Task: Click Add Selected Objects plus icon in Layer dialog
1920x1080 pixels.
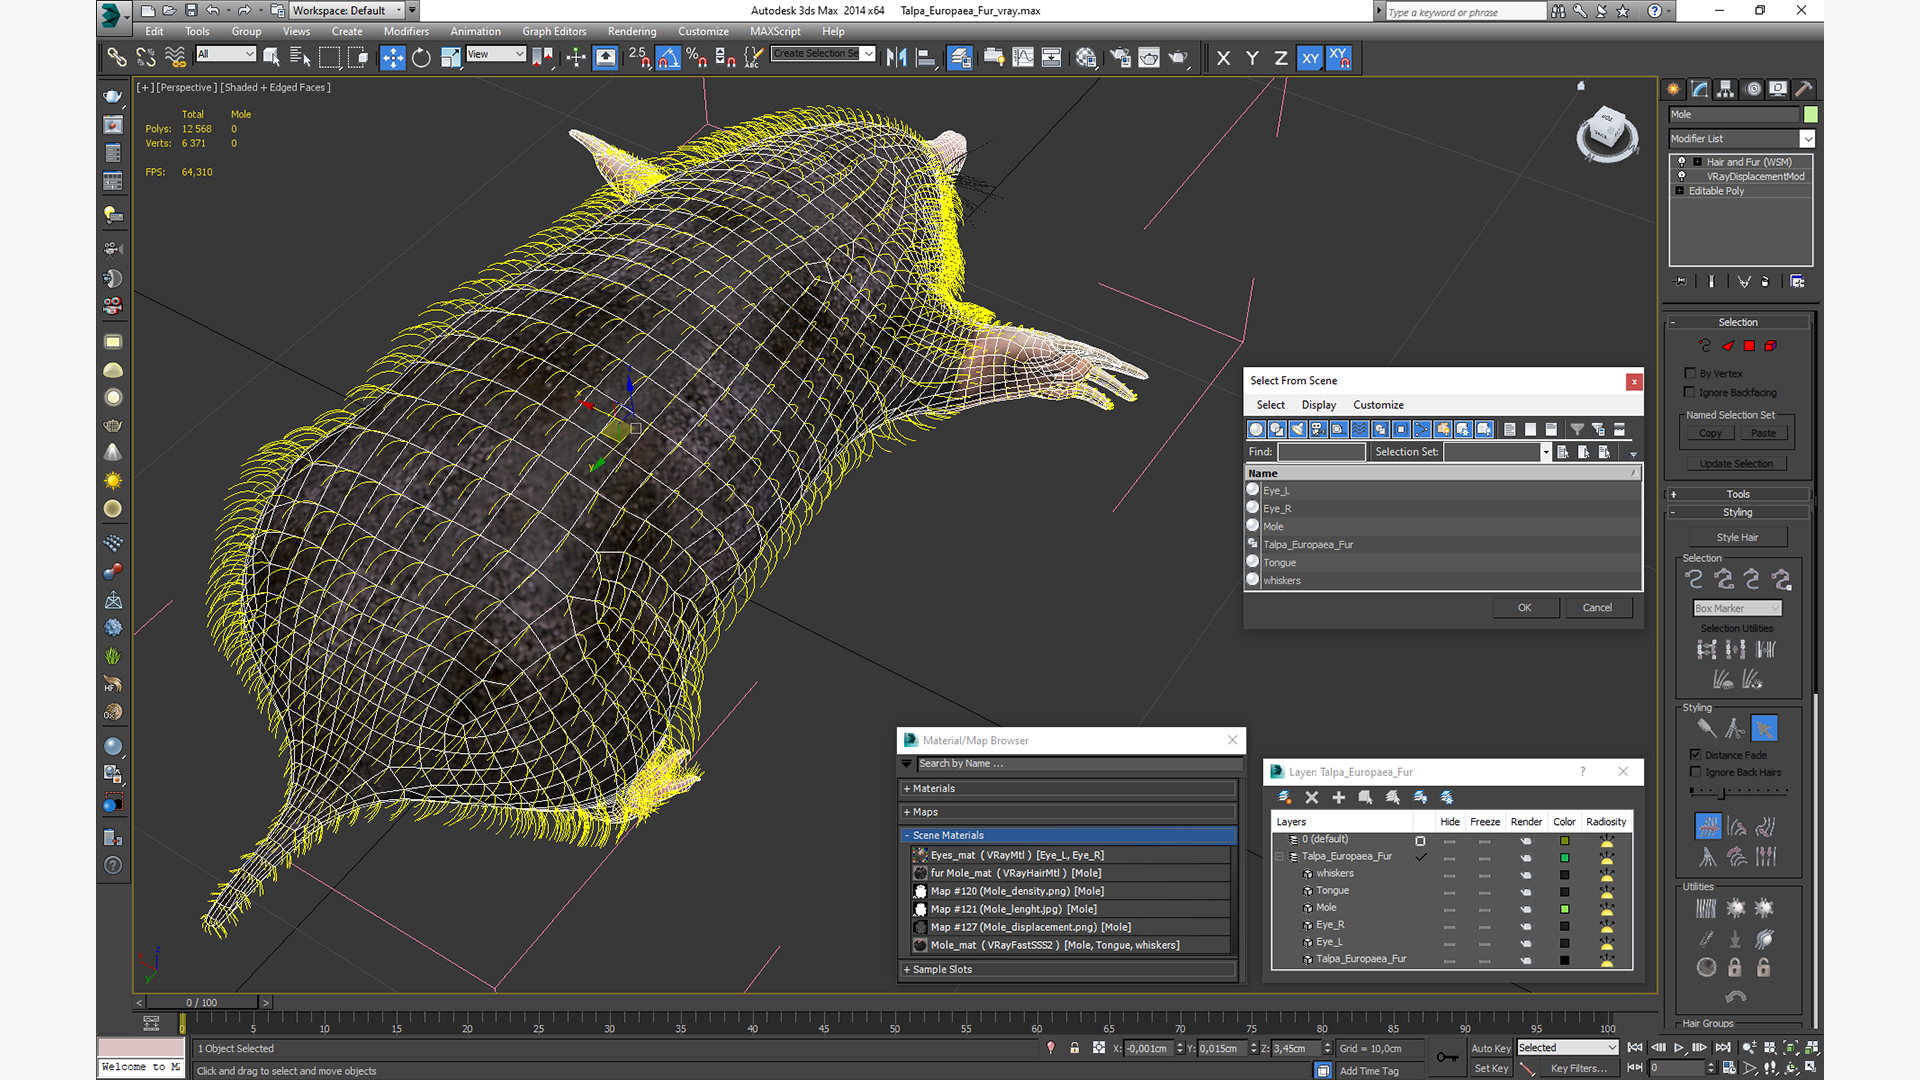Action: 1339,797
